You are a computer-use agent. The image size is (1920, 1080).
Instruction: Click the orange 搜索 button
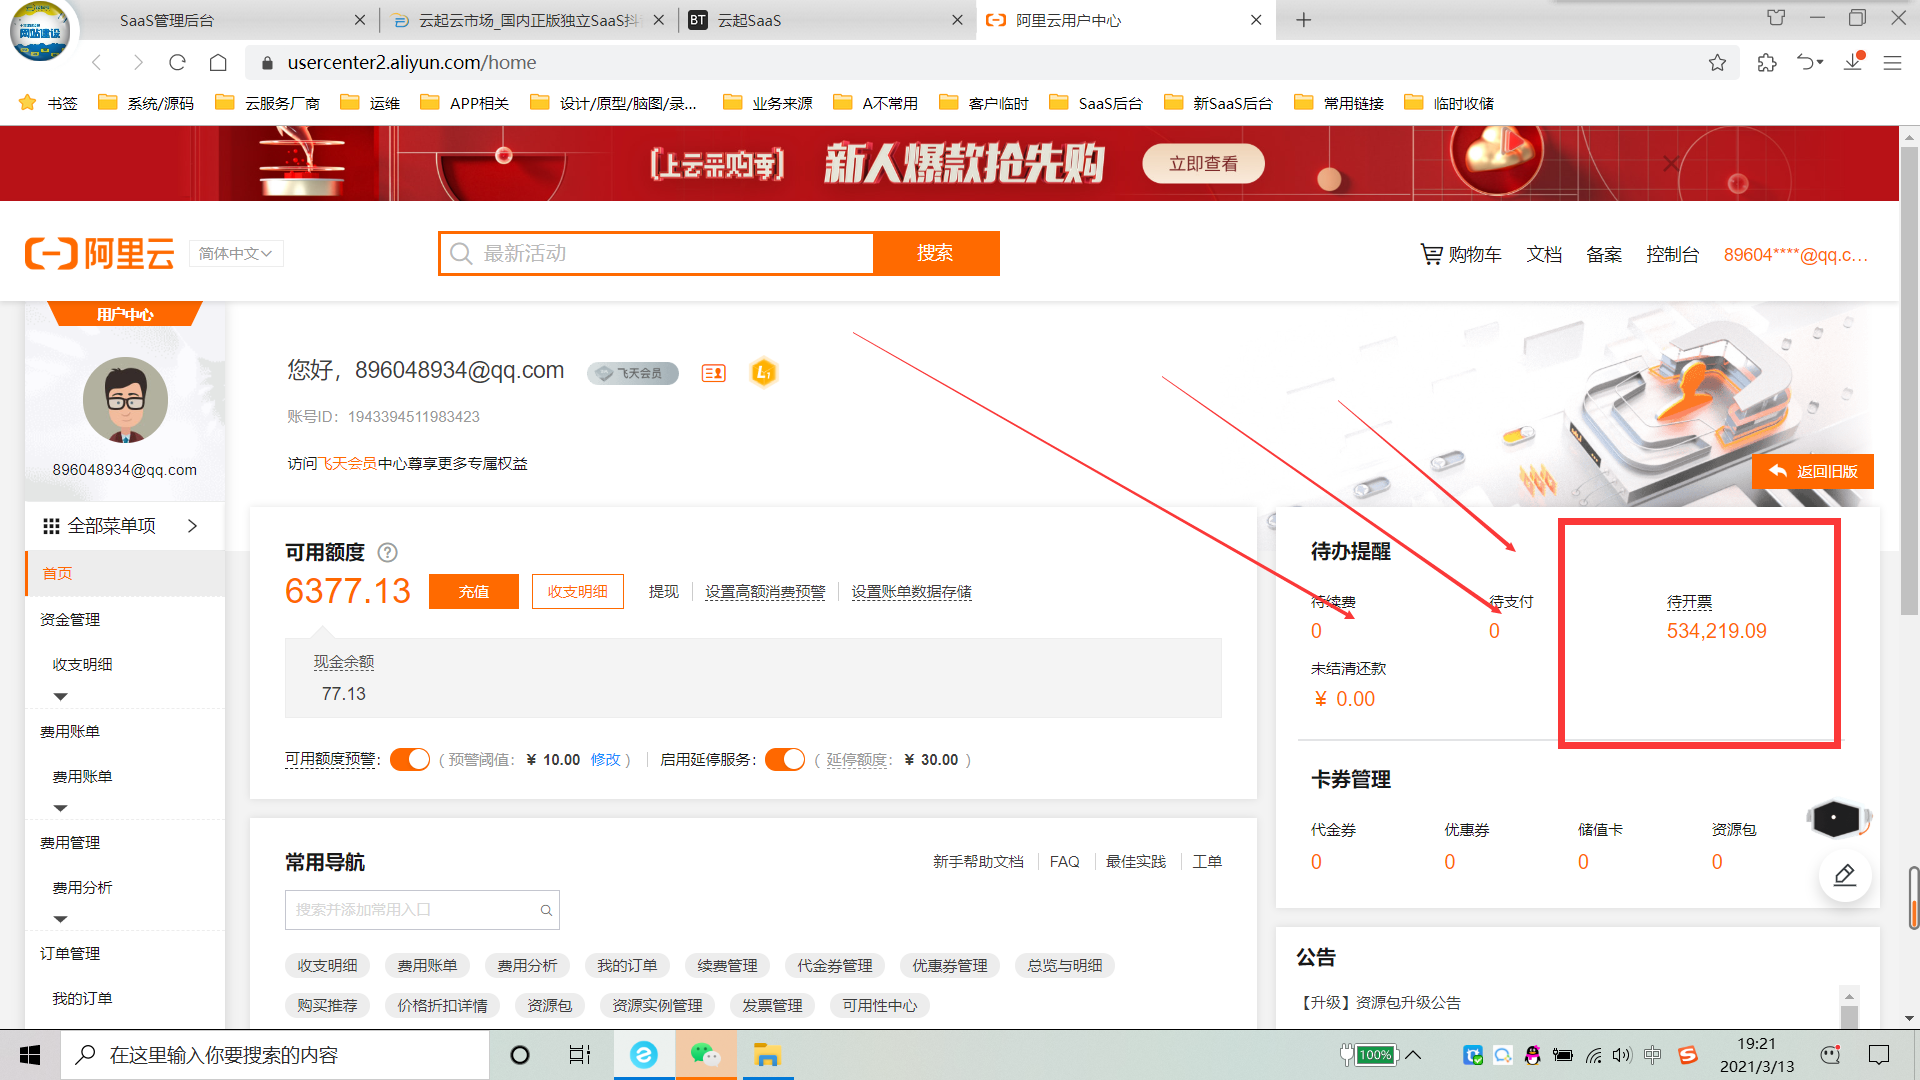(x=935, y=253)
